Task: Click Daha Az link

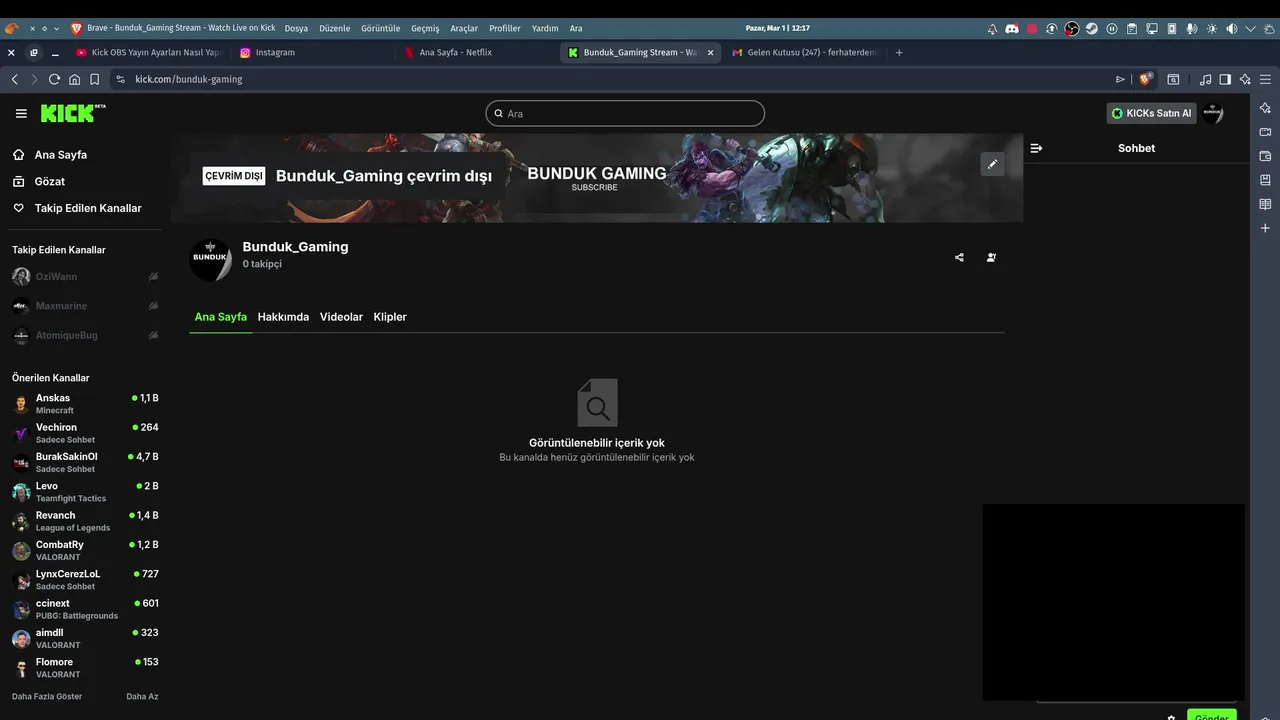Action: (142, 696)
